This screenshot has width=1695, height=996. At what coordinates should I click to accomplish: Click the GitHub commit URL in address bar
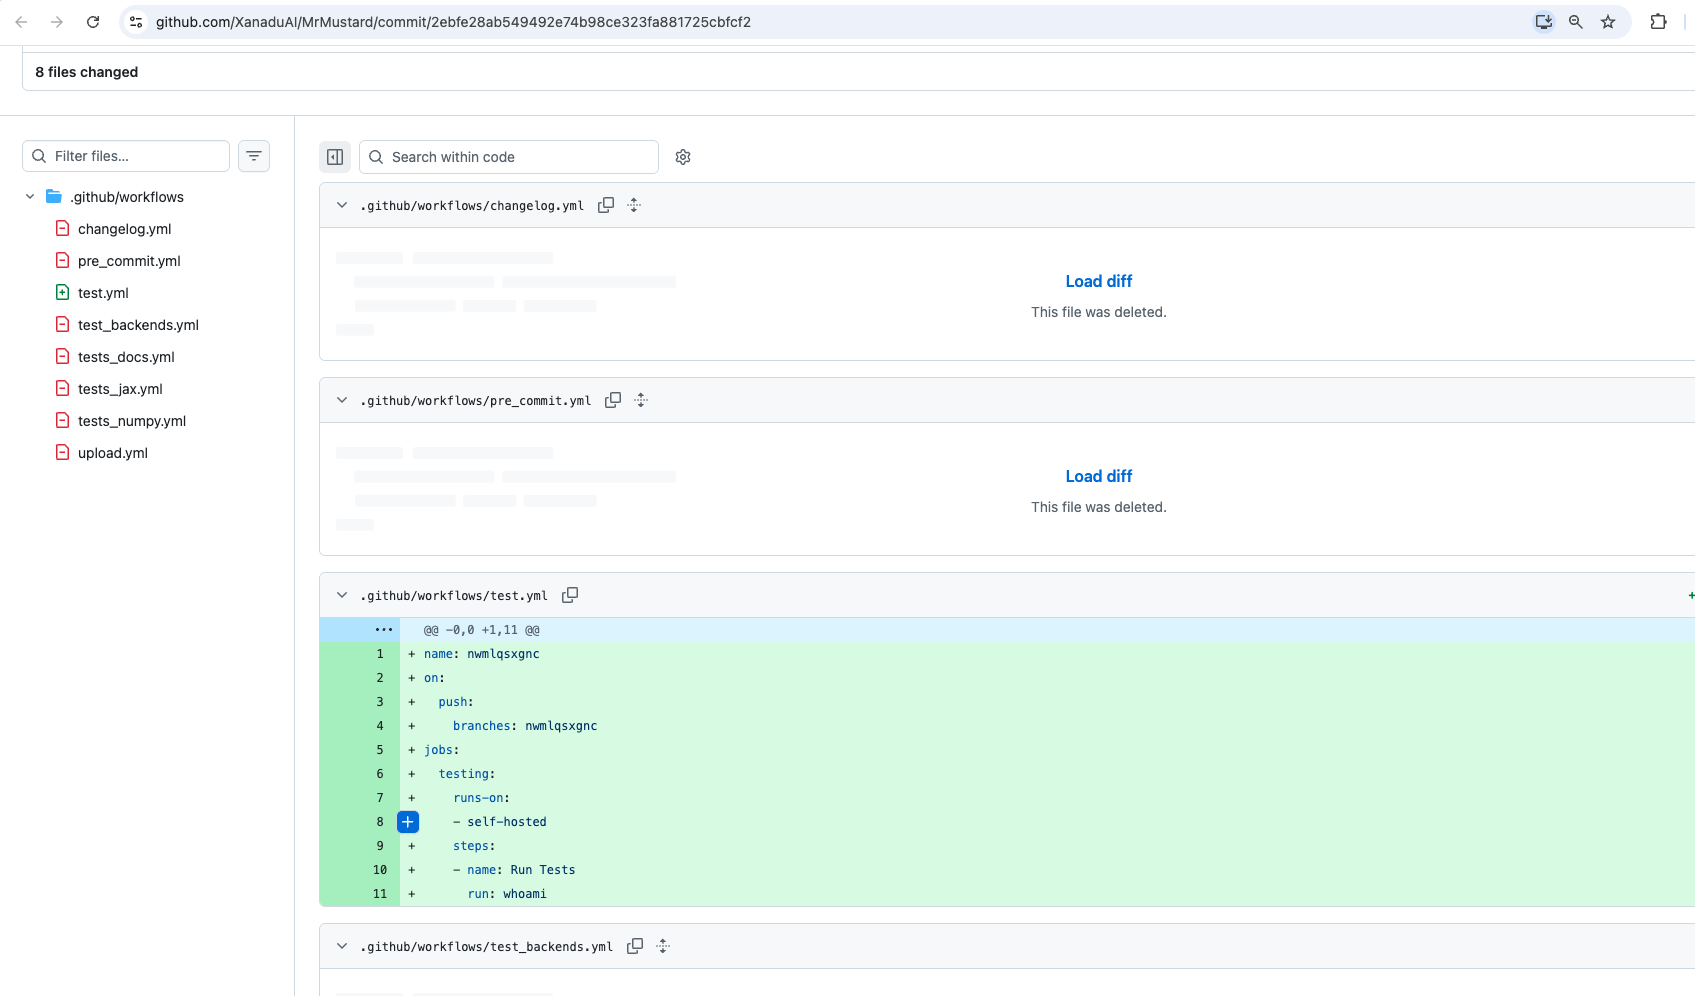[x=453, y=22]
